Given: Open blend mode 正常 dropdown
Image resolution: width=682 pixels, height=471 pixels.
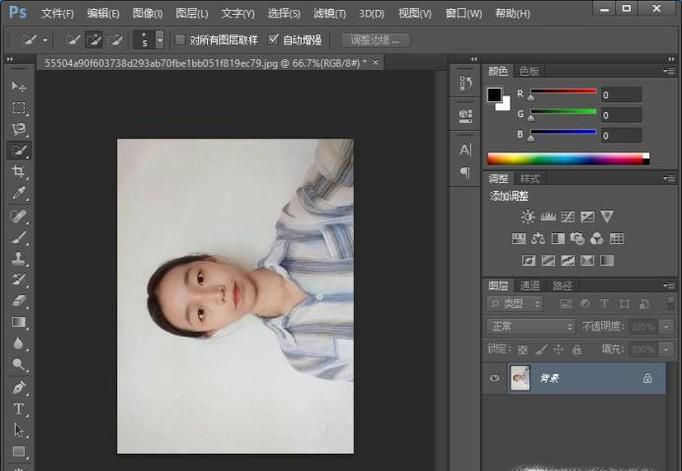Looking at the screenshot, I should coord(531,326).
